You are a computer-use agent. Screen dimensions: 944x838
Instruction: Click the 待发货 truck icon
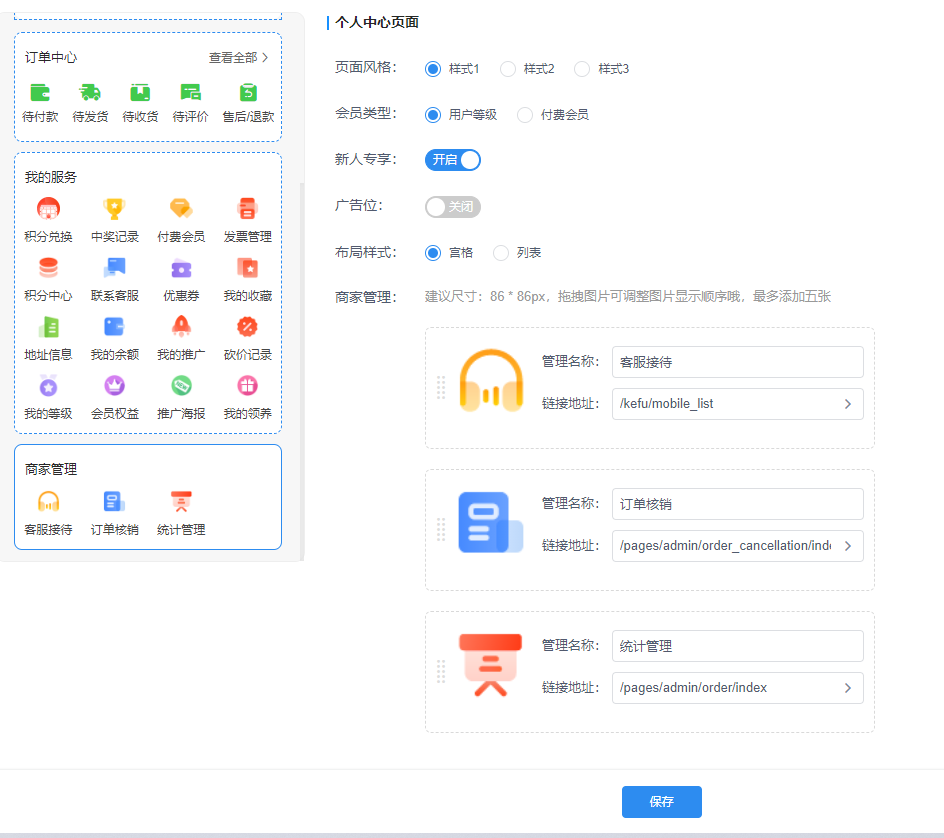click(x=90, y=93)
